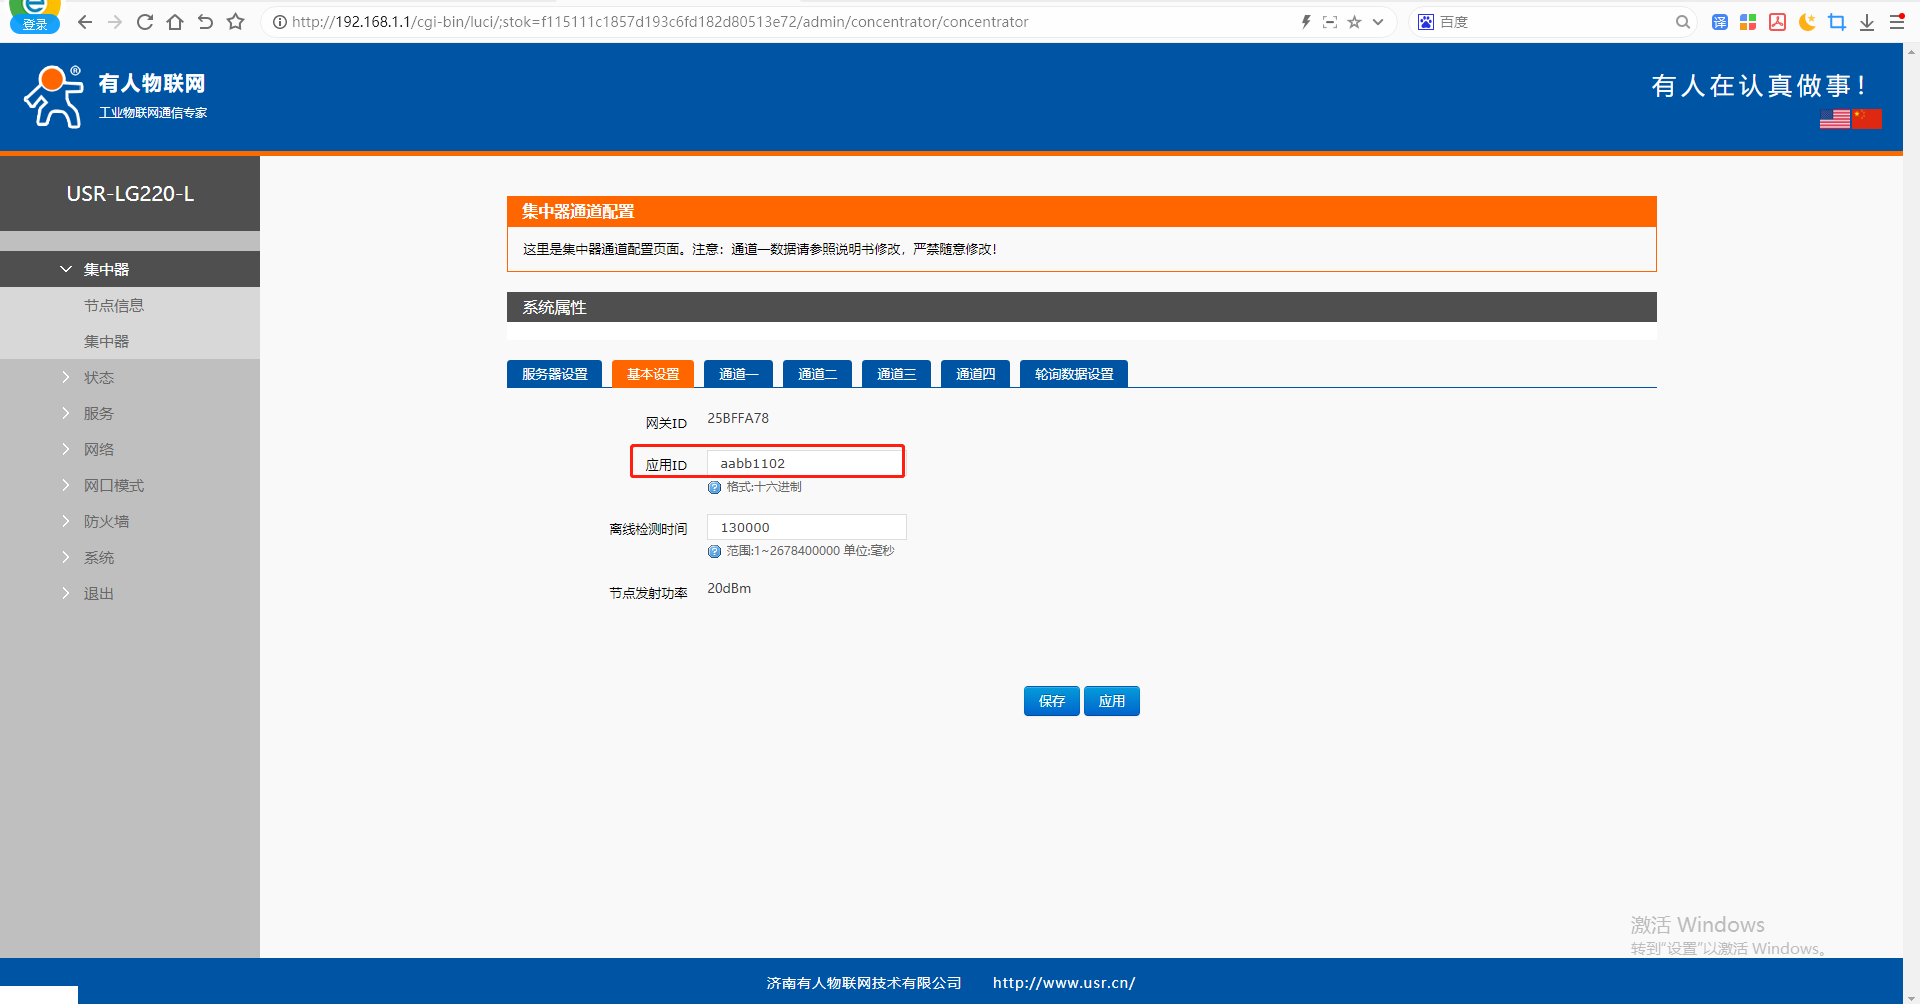The width and height of the screenshot is (1920, 1004).
Task: Expand the 状态 sidebar menu
Action: click(130, 377)
